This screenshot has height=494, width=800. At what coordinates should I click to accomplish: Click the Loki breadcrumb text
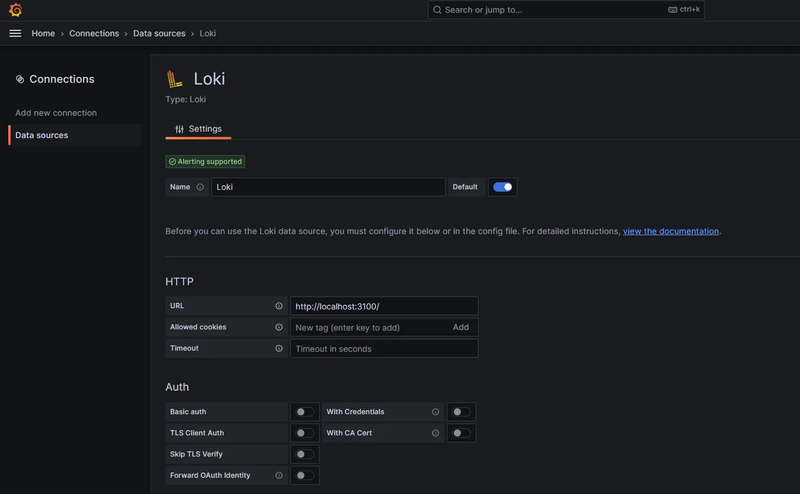click(208, 33)
